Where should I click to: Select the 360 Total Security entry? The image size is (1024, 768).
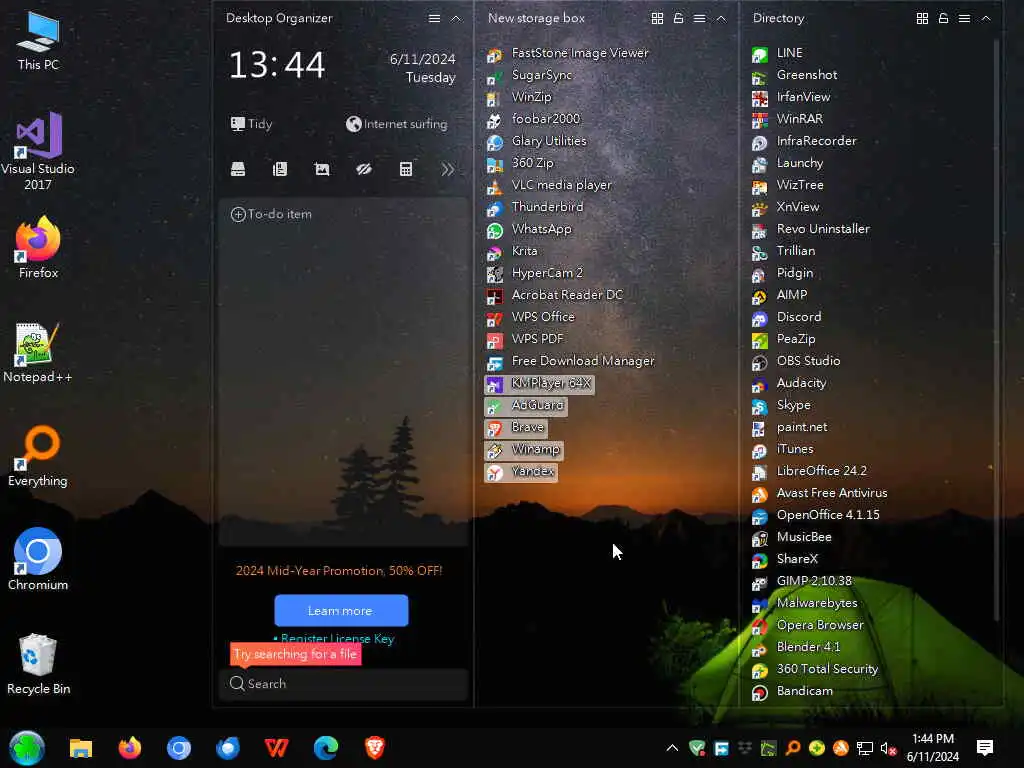coord(814,669)
